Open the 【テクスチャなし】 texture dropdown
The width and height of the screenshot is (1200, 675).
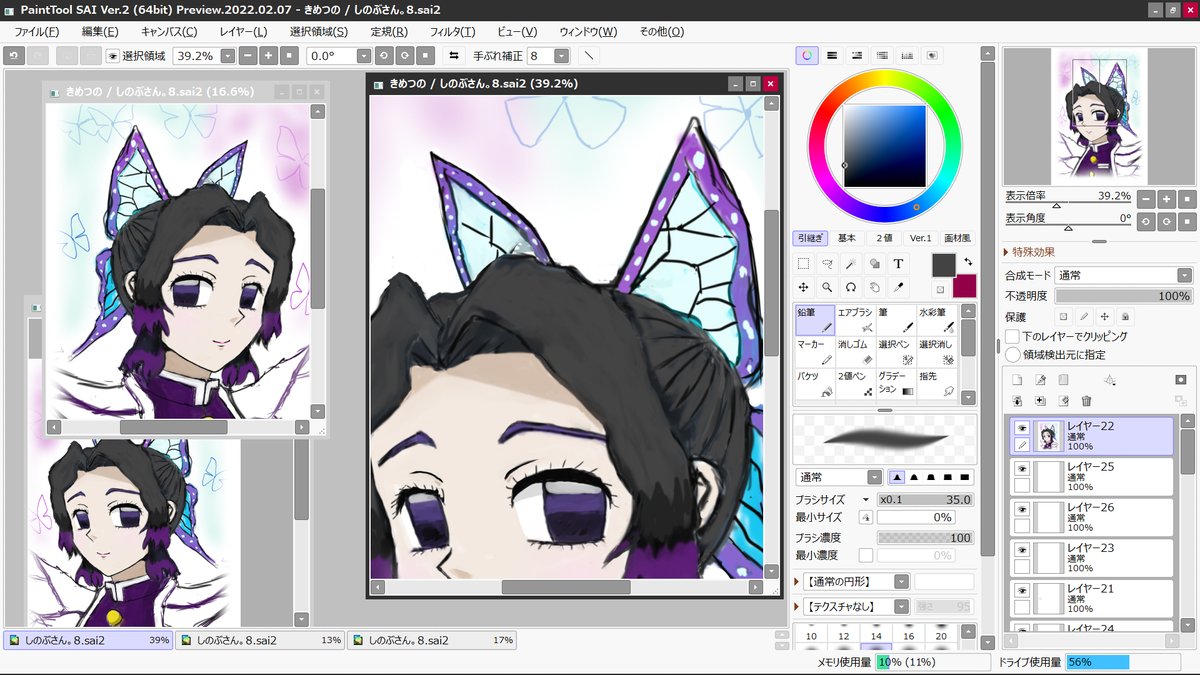click(901, 606)
